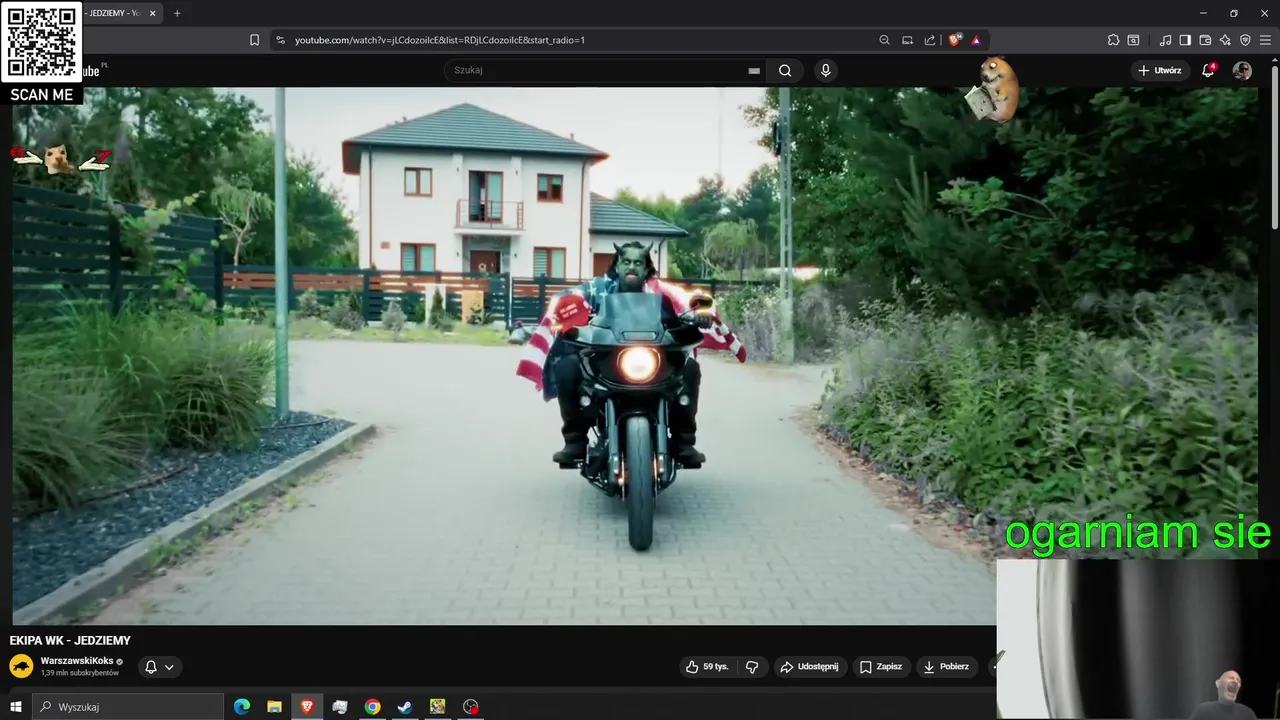Dislike the video with thumbs down
Screen dimensions: 1280x720
coord(752,667)
